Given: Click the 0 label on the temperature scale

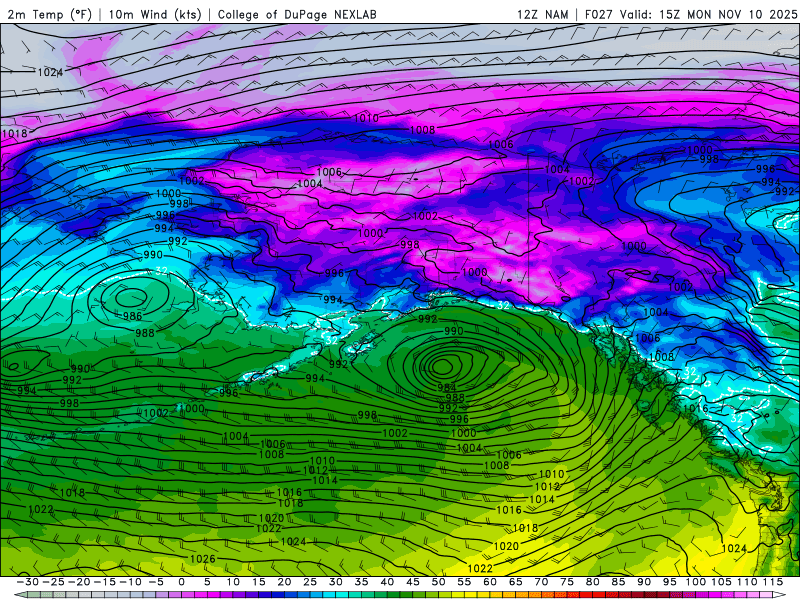Looking at the screenshot, I should (x=182, y=582).
